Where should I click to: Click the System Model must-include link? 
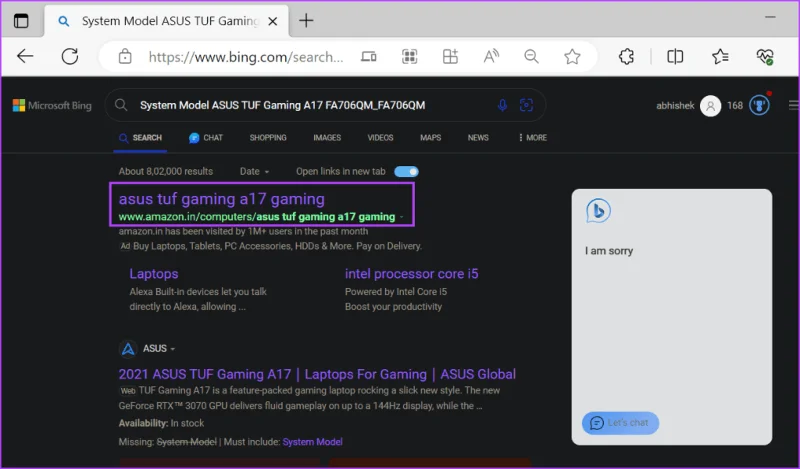coord(312,442)
